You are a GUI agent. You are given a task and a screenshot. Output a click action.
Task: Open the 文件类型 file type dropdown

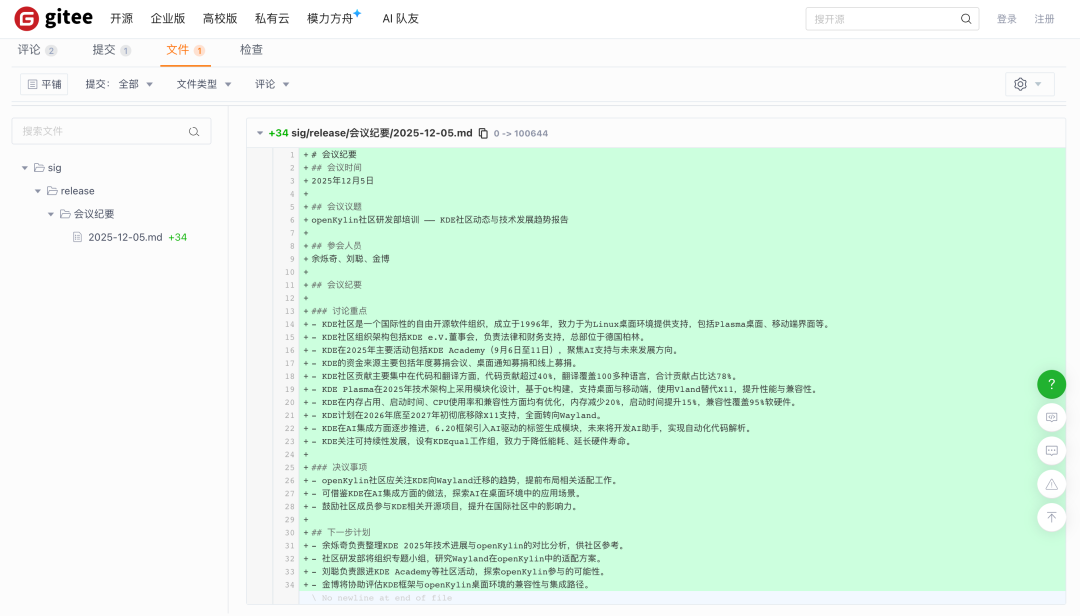[203, 84]
